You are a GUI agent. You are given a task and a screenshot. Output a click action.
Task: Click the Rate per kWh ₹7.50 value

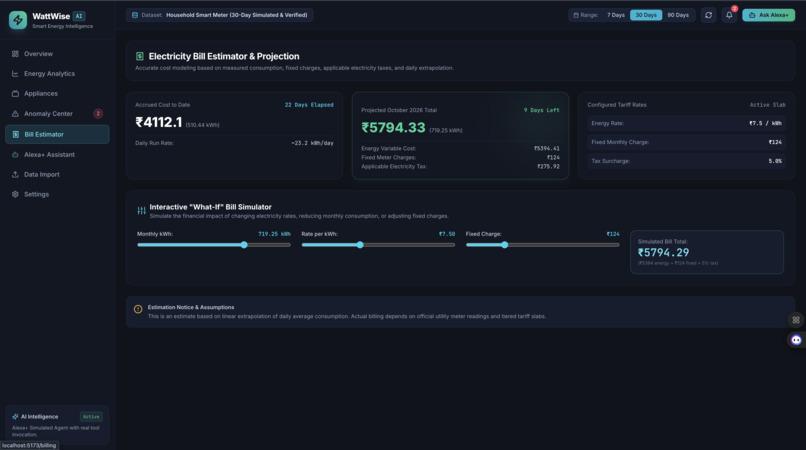pos(447,234)
